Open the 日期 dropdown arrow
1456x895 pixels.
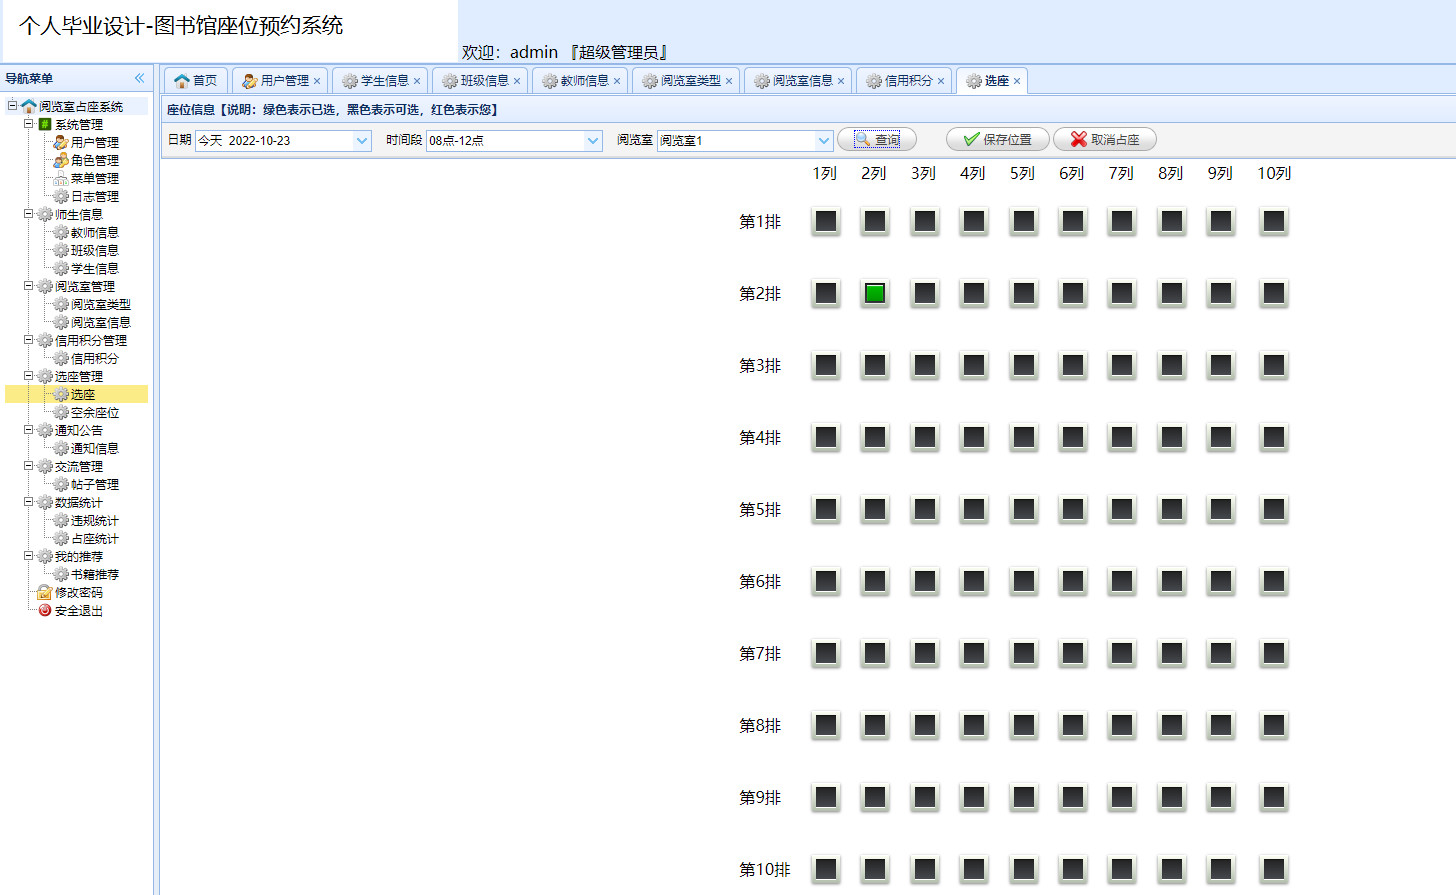pyautogui.click(x=362, y=141)
